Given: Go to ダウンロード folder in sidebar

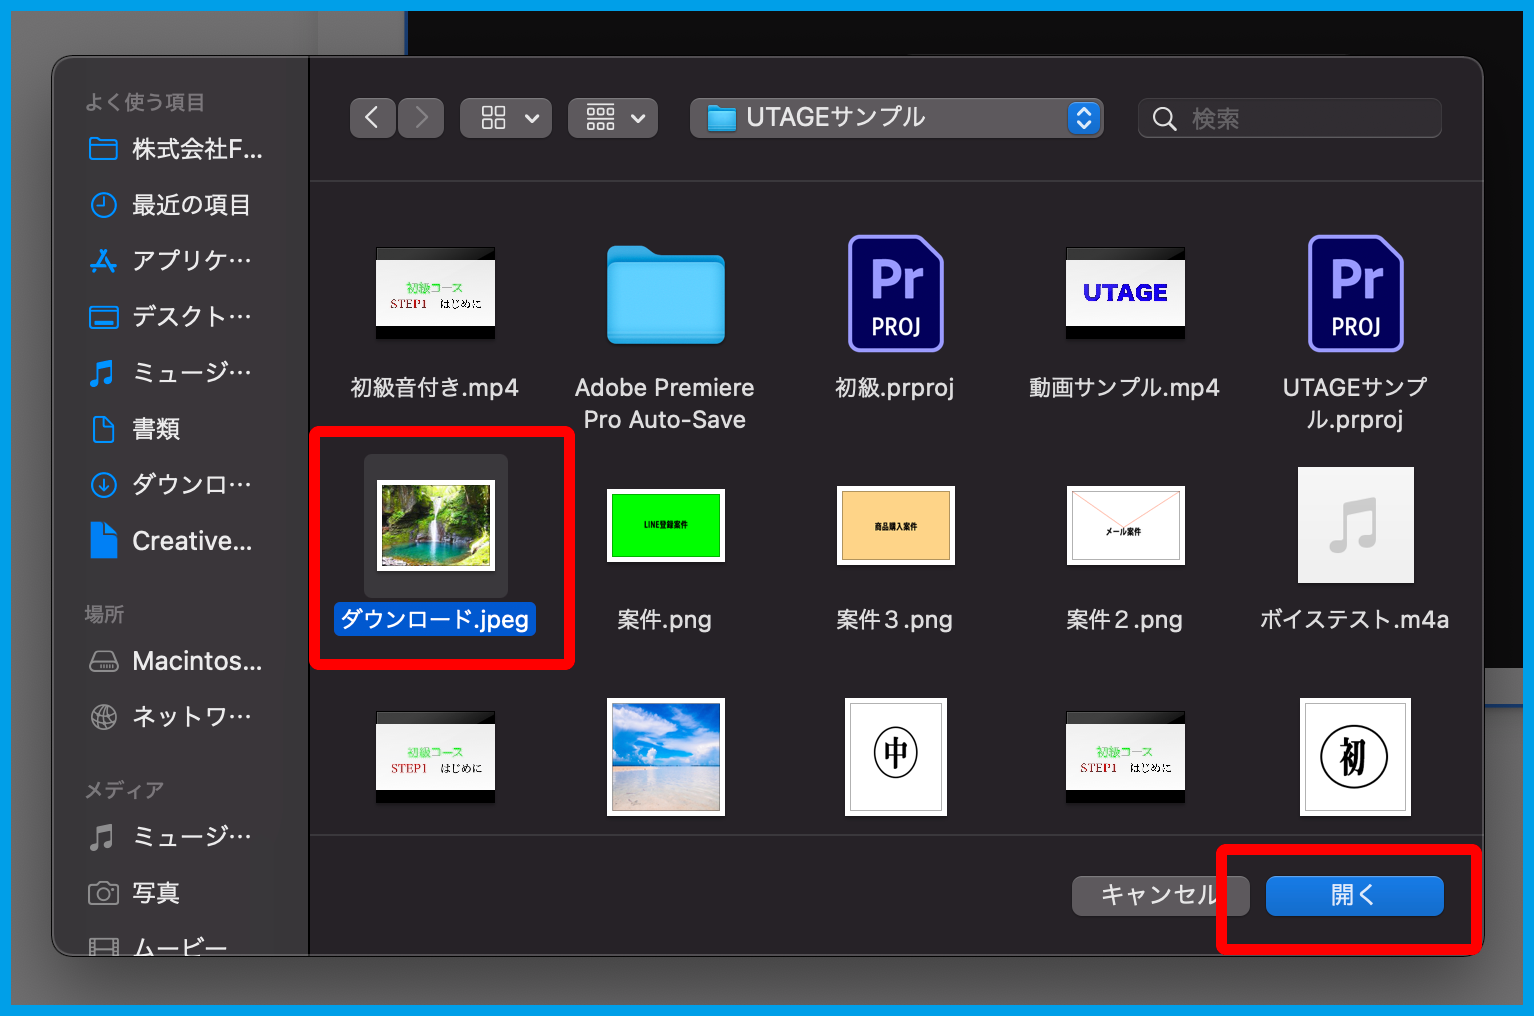Looking at the screenshot, I should [x=190, y=485].
